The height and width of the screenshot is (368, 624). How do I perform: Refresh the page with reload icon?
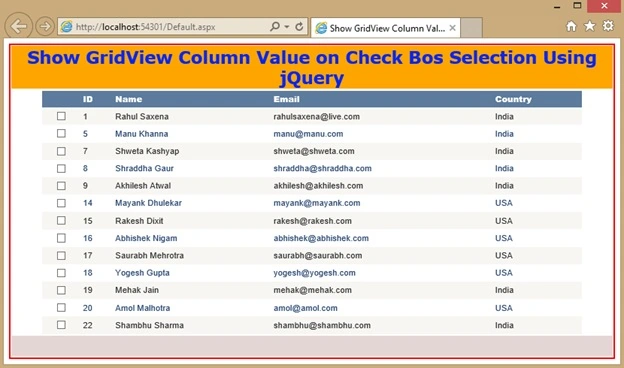(299, 27)
